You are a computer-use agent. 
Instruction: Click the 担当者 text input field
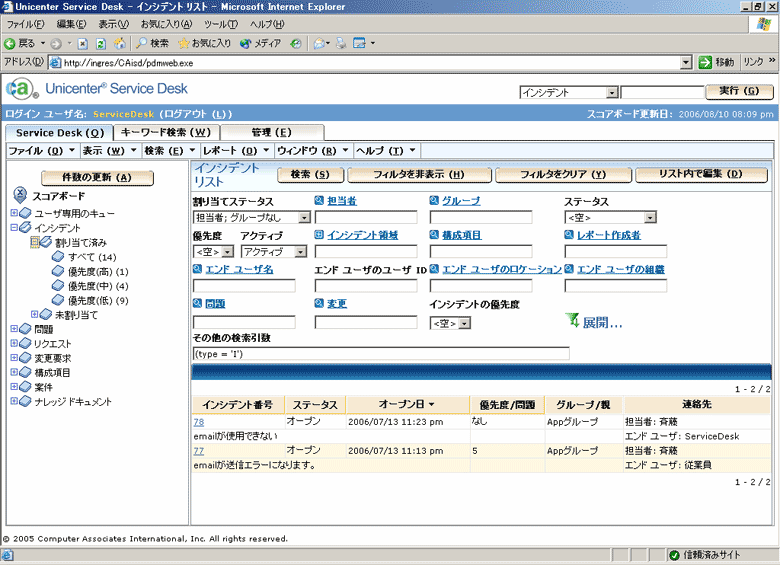pyautogui.click(x=366, y=217)
